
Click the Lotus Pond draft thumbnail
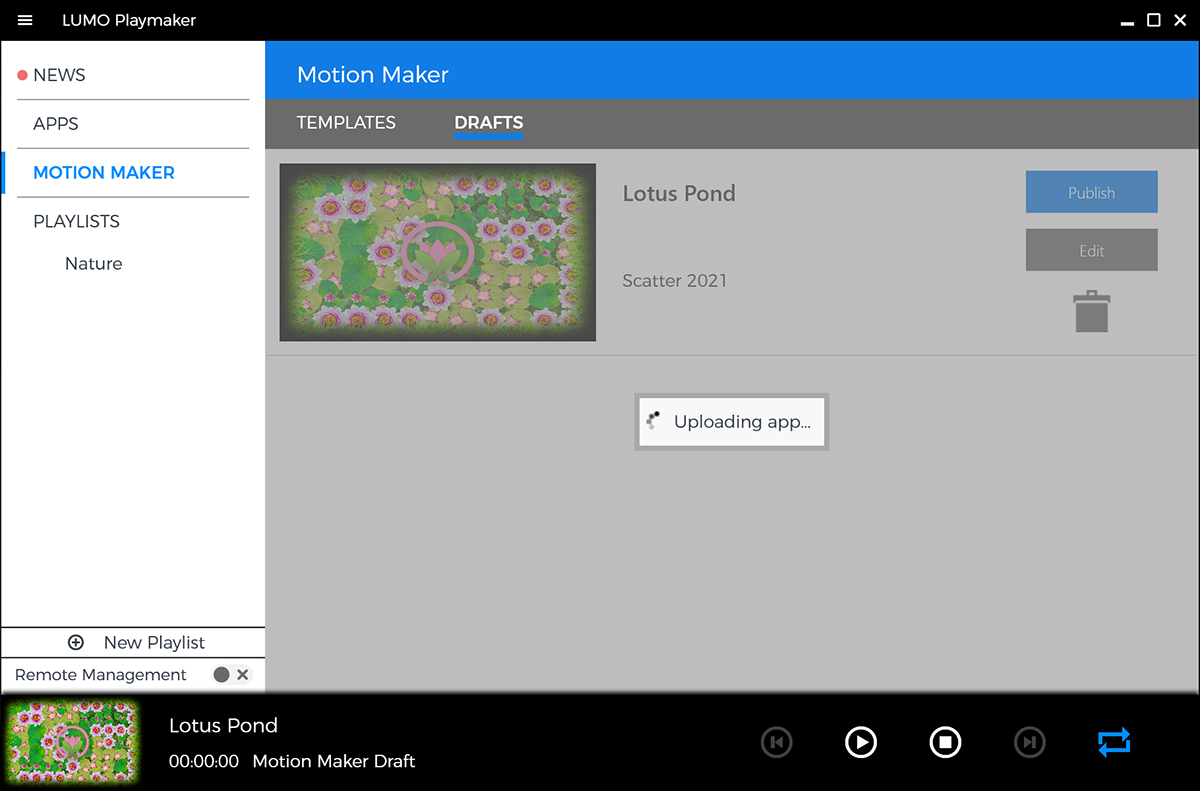coord(438,253)
